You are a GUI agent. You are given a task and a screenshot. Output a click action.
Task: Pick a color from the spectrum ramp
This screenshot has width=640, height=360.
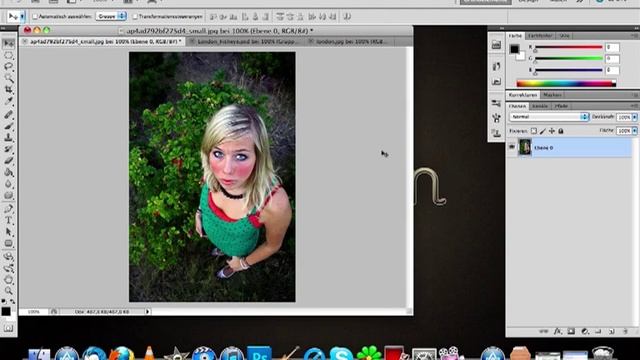coord(566,84)
